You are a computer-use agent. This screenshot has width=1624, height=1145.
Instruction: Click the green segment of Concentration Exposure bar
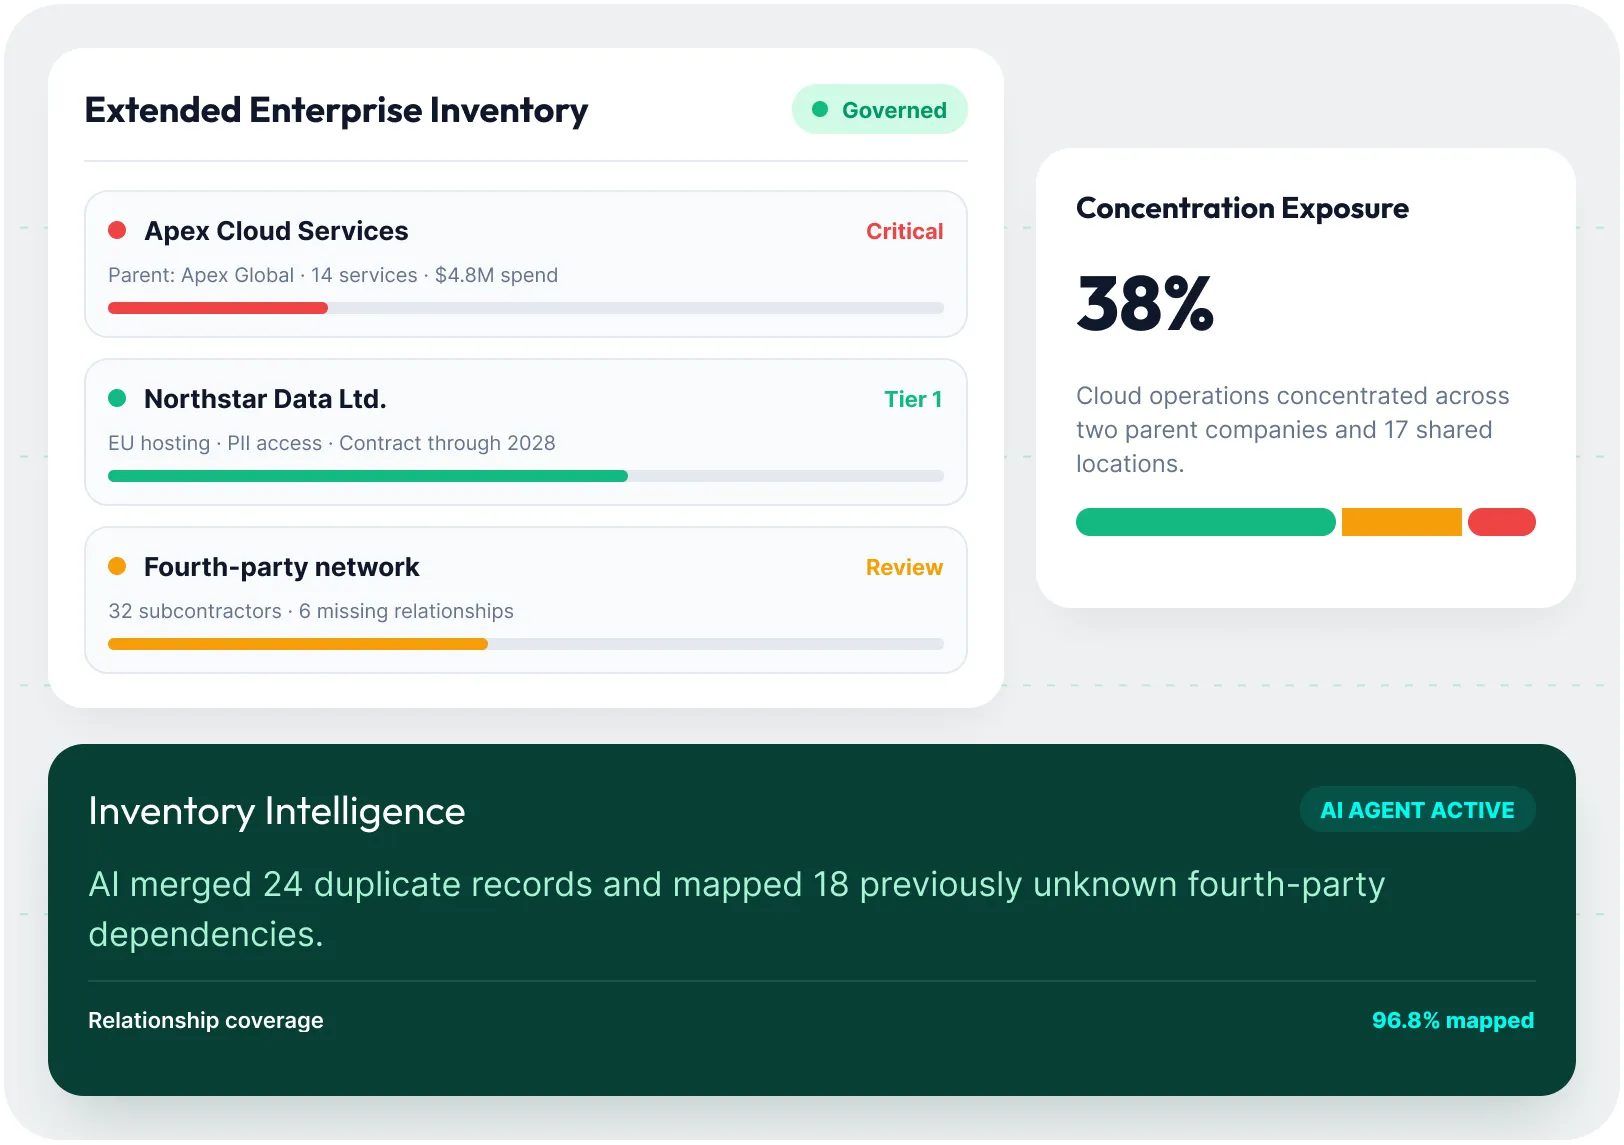[1206, 522]
